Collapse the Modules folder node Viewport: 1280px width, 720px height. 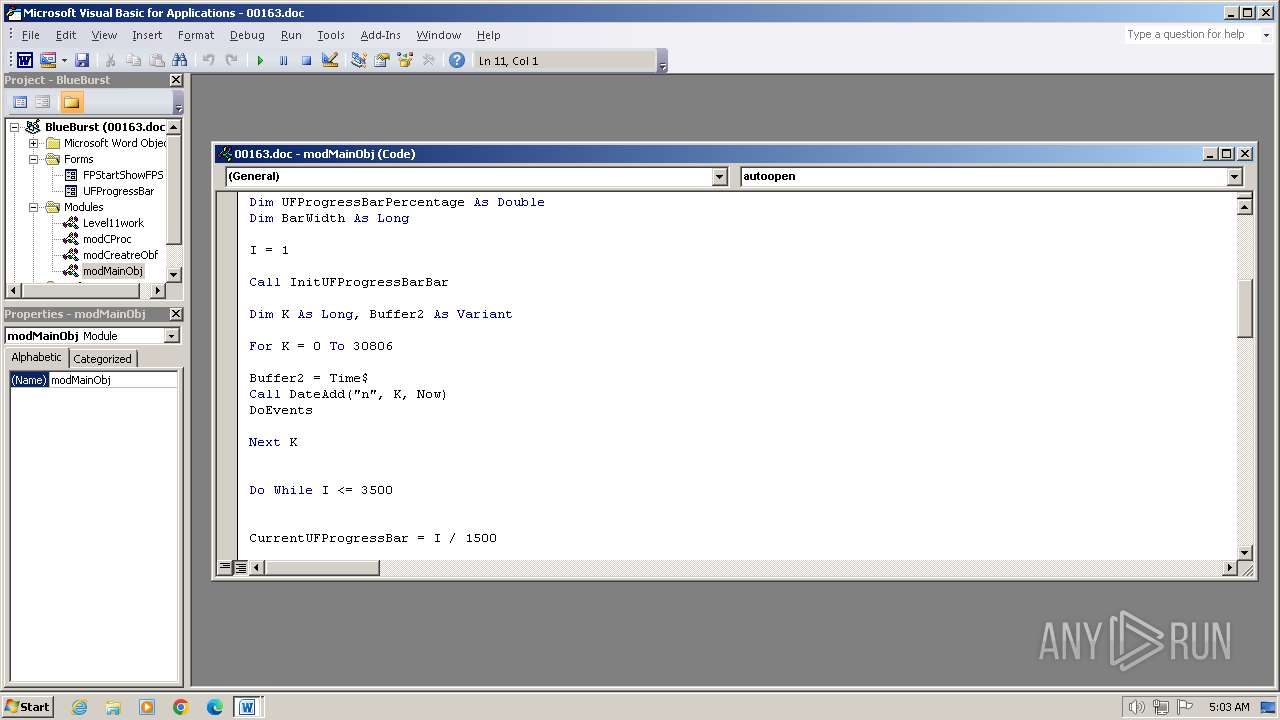[34, 207]
